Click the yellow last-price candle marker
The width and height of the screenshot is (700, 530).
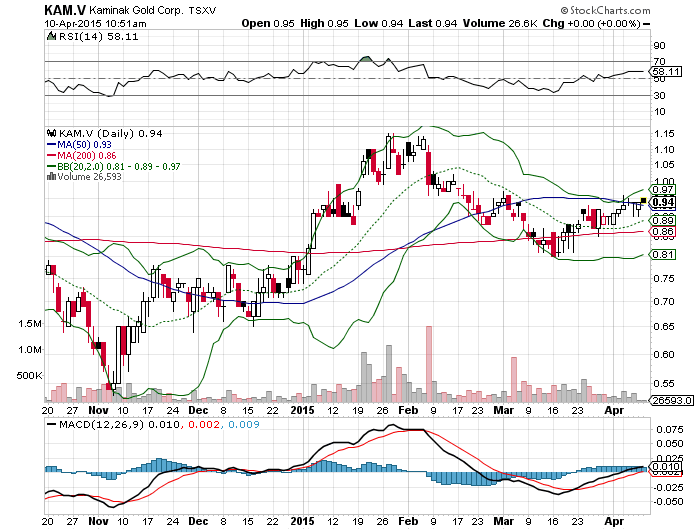pos(643,200)
